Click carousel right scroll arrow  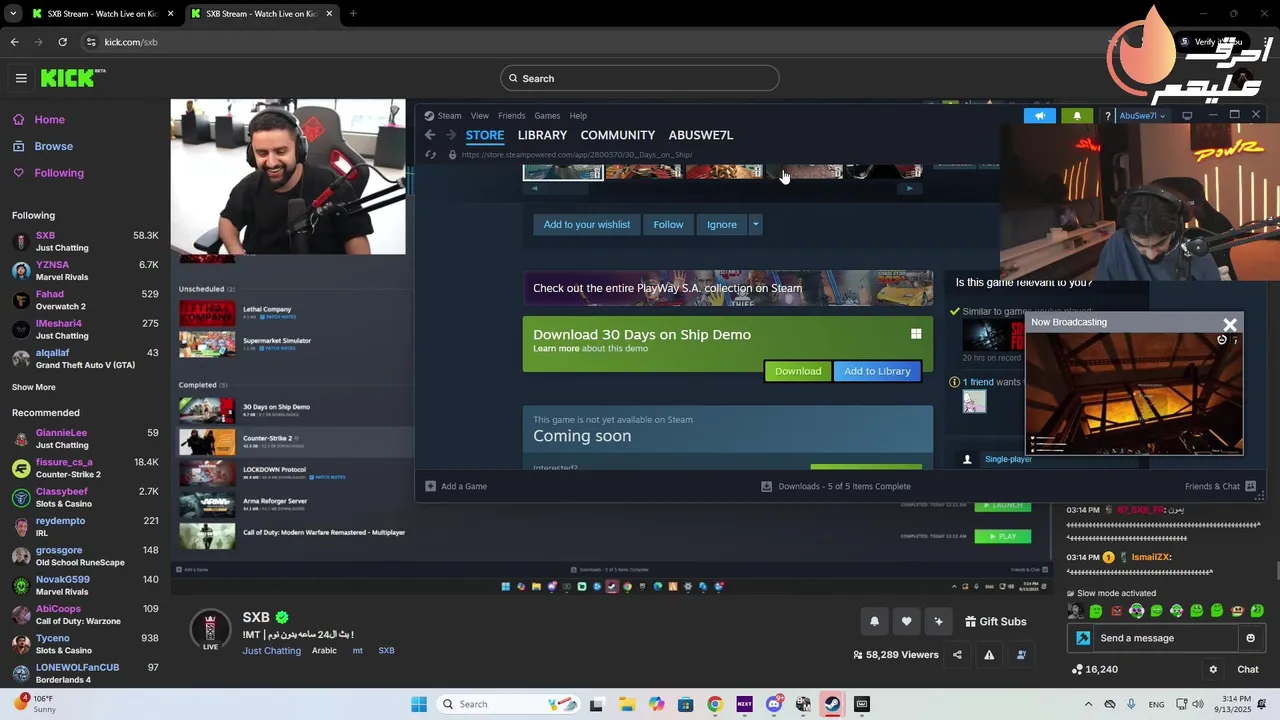(908, 188)
